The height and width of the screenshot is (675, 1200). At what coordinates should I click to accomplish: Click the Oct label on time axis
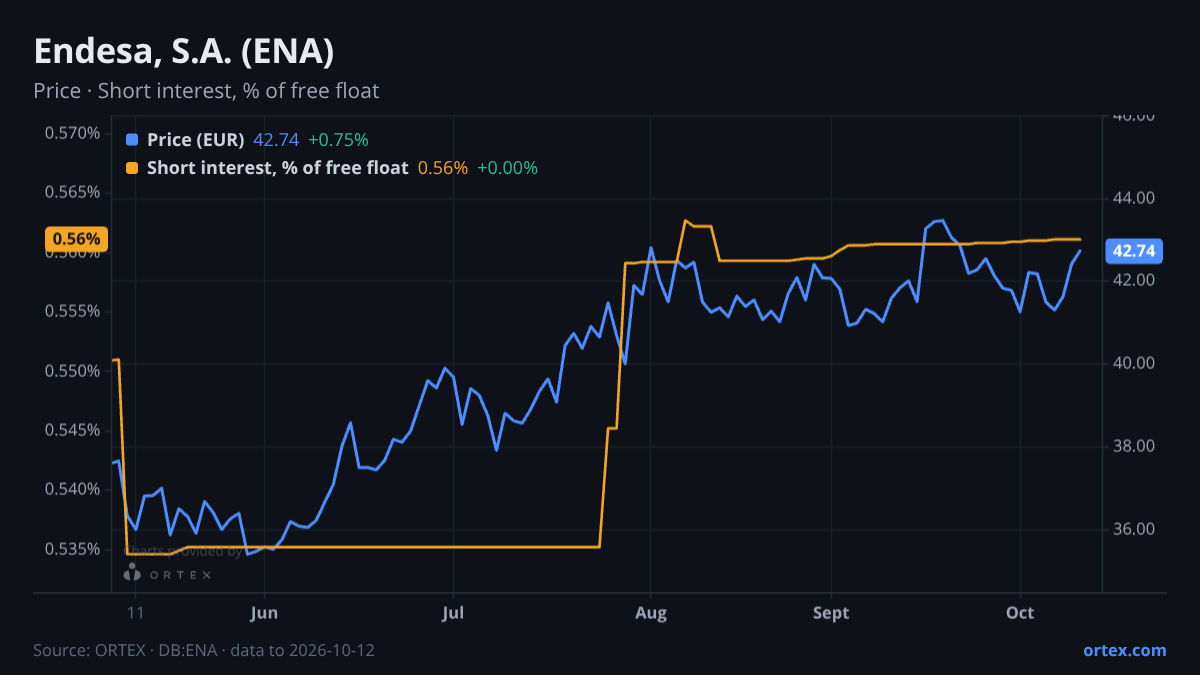1020,613
